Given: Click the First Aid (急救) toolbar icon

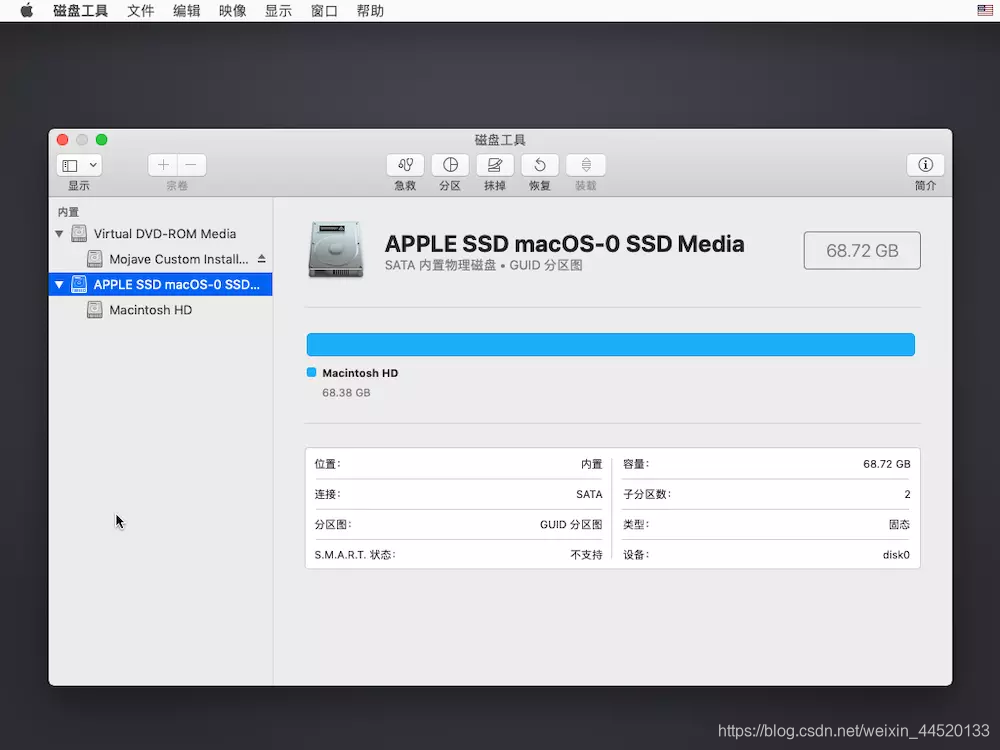Looking at the screenshot, I should point(405,165).
